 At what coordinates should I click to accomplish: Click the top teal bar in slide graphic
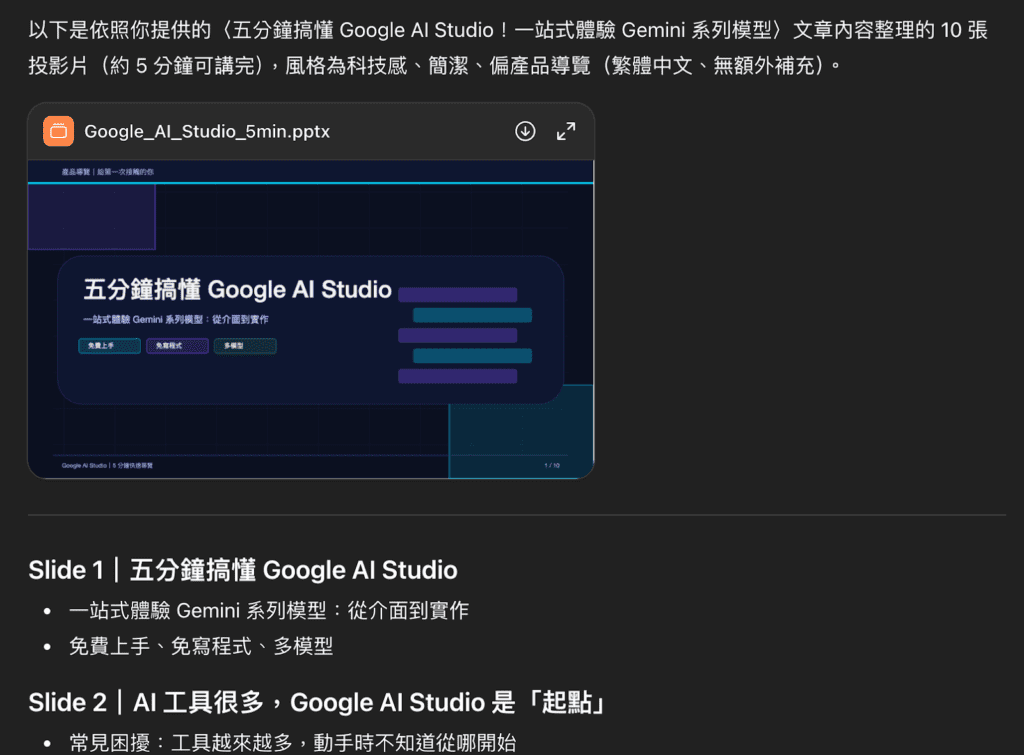click(472, 315)
